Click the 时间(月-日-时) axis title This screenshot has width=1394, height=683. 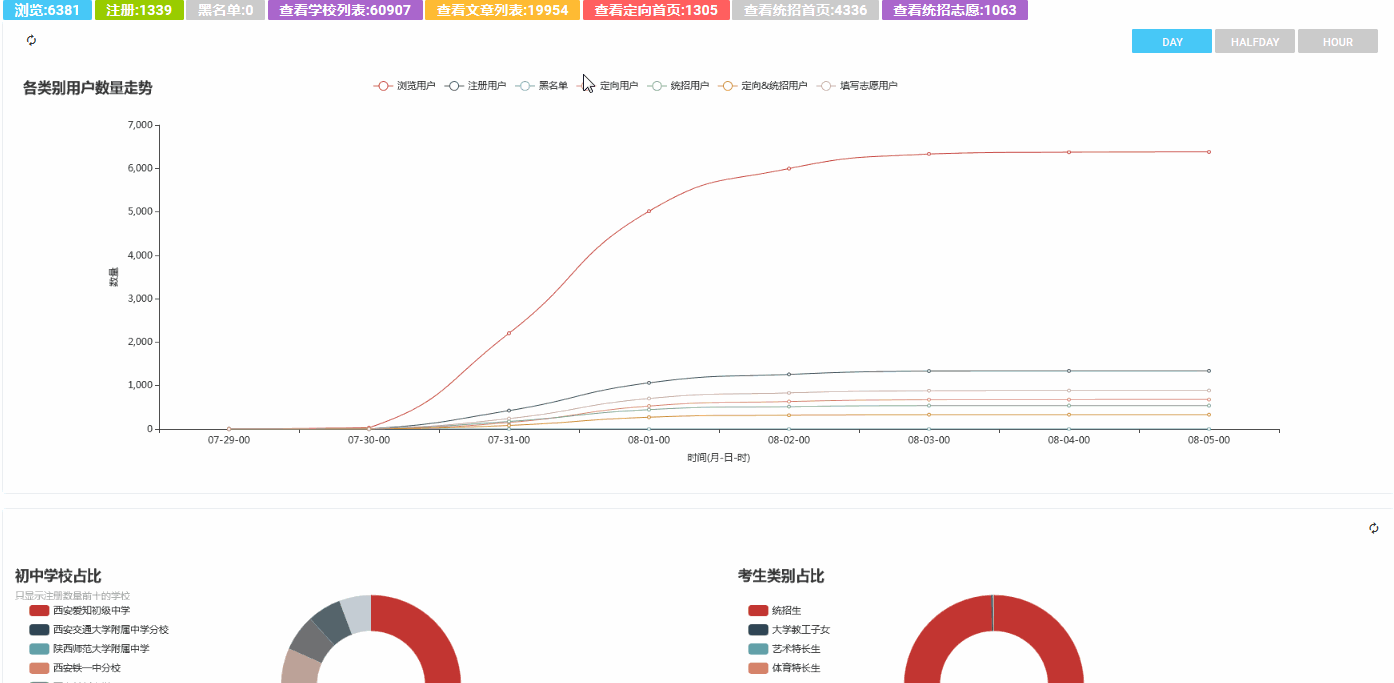[719, 458]
